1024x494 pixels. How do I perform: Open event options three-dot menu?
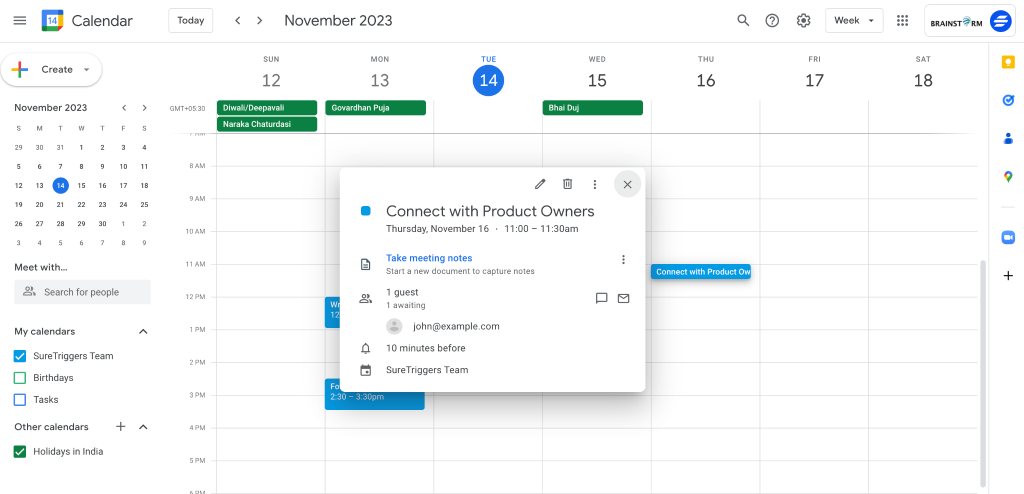[594, 184]
